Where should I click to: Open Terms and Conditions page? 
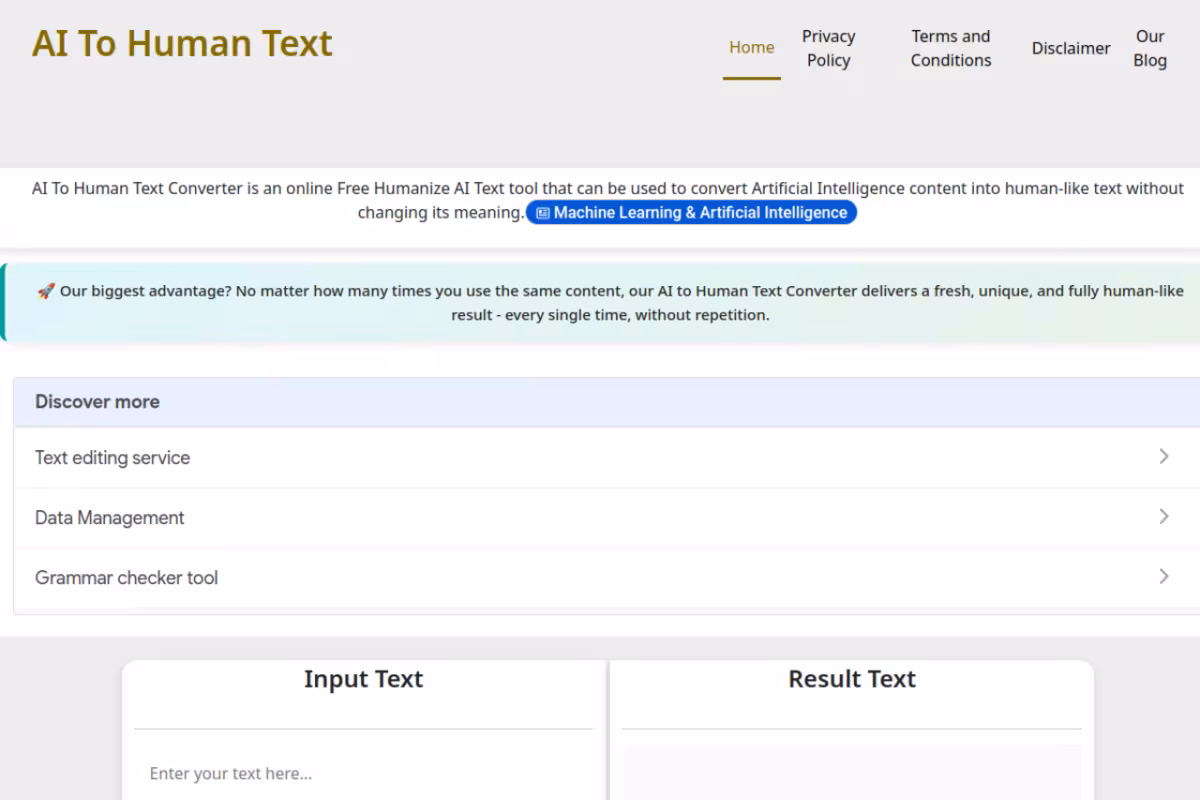tap(951, 48)
